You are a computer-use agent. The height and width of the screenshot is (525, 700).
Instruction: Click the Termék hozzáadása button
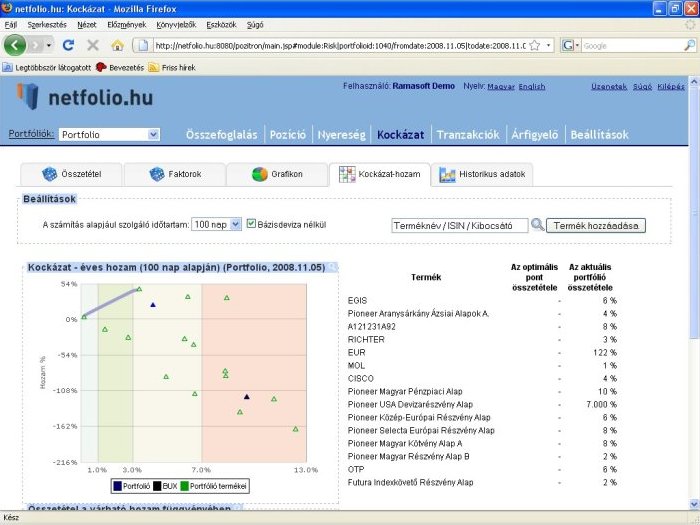[596, 225]
